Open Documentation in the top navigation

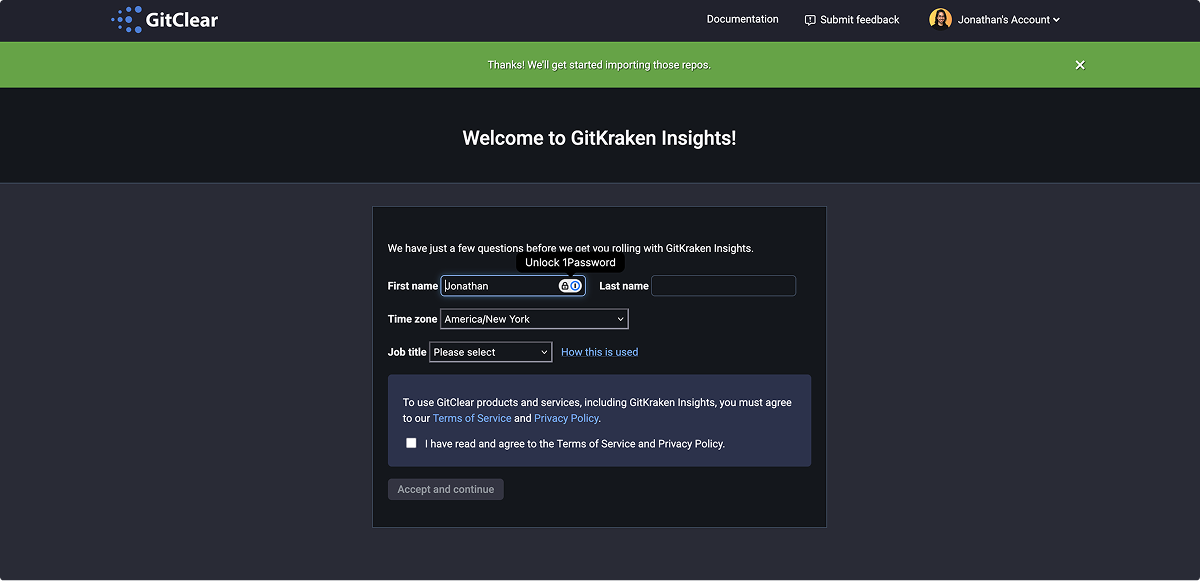point(742,19)
